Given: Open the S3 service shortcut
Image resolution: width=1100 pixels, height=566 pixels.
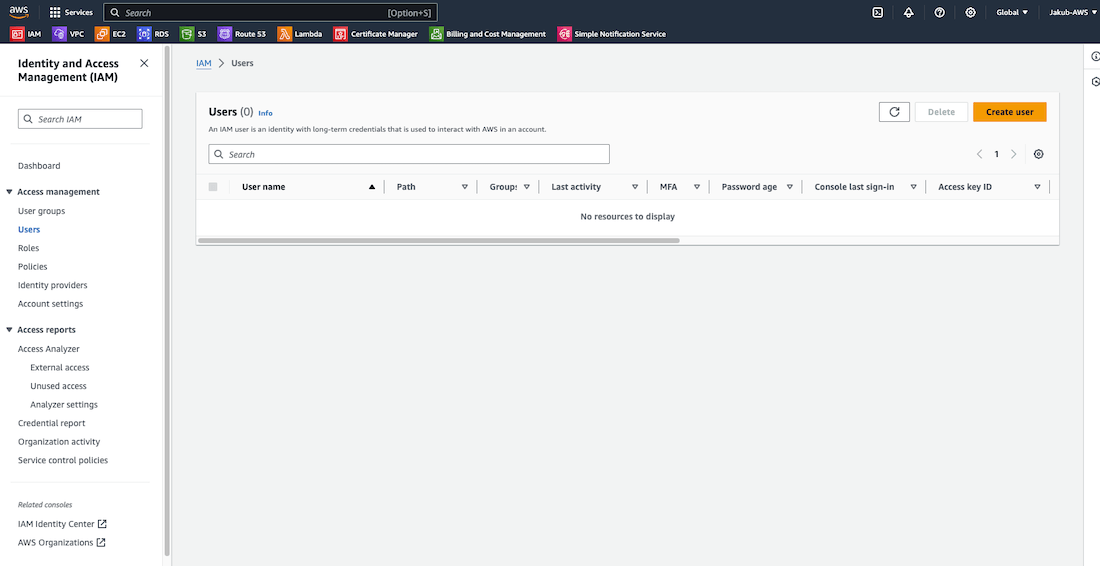Looking at the screenshot, I should click(x=194, y=34).
